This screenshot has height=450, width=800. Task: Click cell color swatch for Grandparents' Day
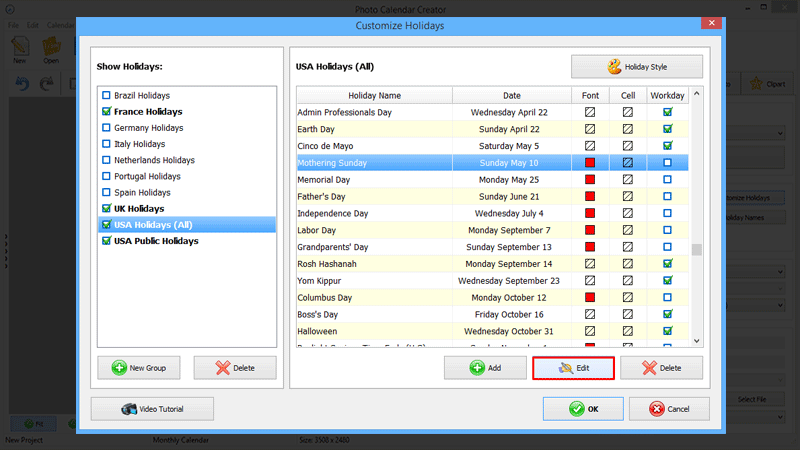click(628, 247)
